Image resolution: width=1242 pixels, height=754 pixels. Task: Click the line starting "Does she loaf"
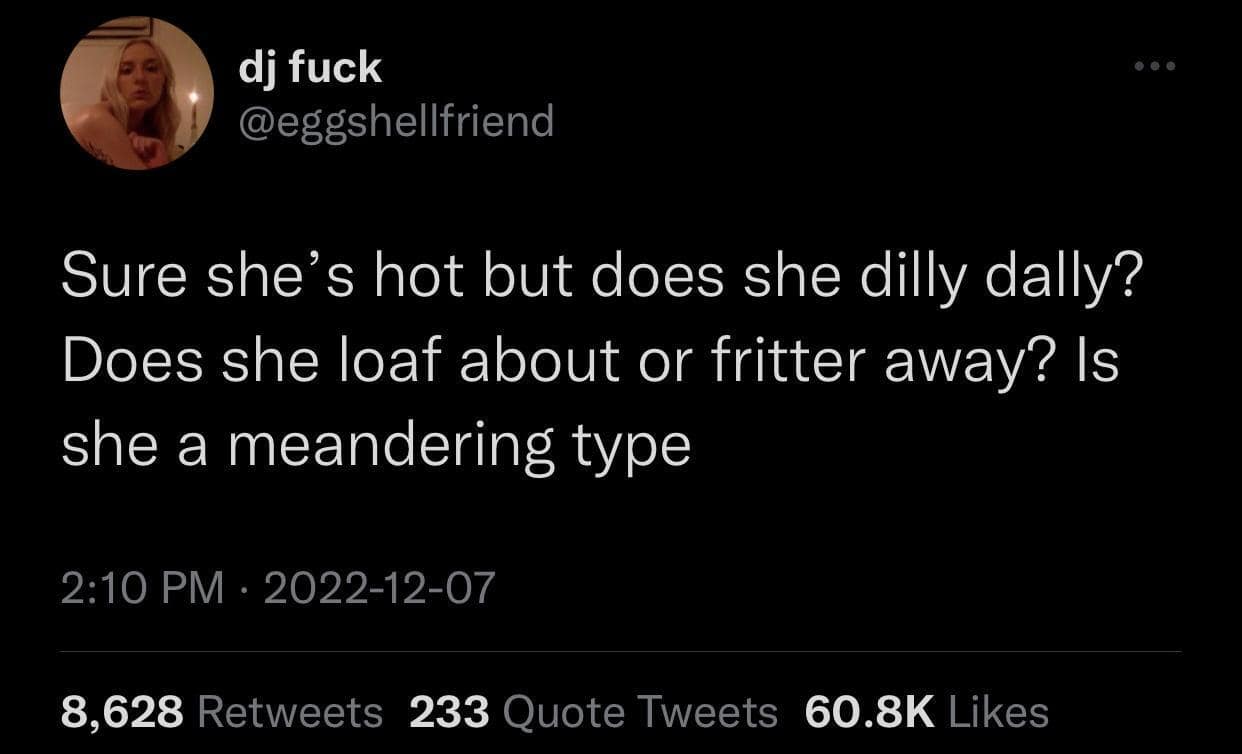point(590,361)
